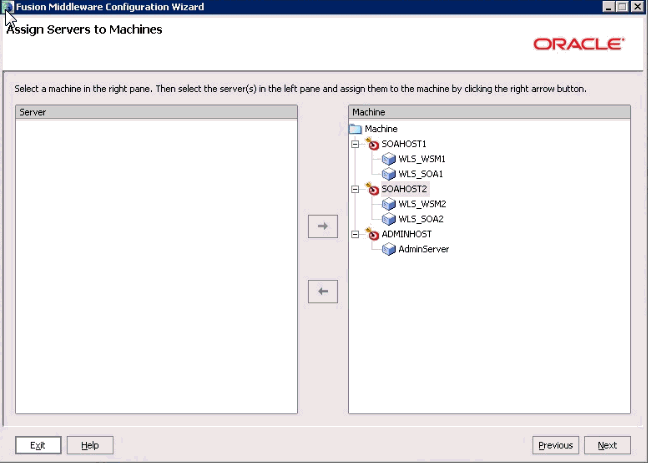Click the WLS_SOA2 server cube icon
The image size is (648, 463).
(388, 219)
